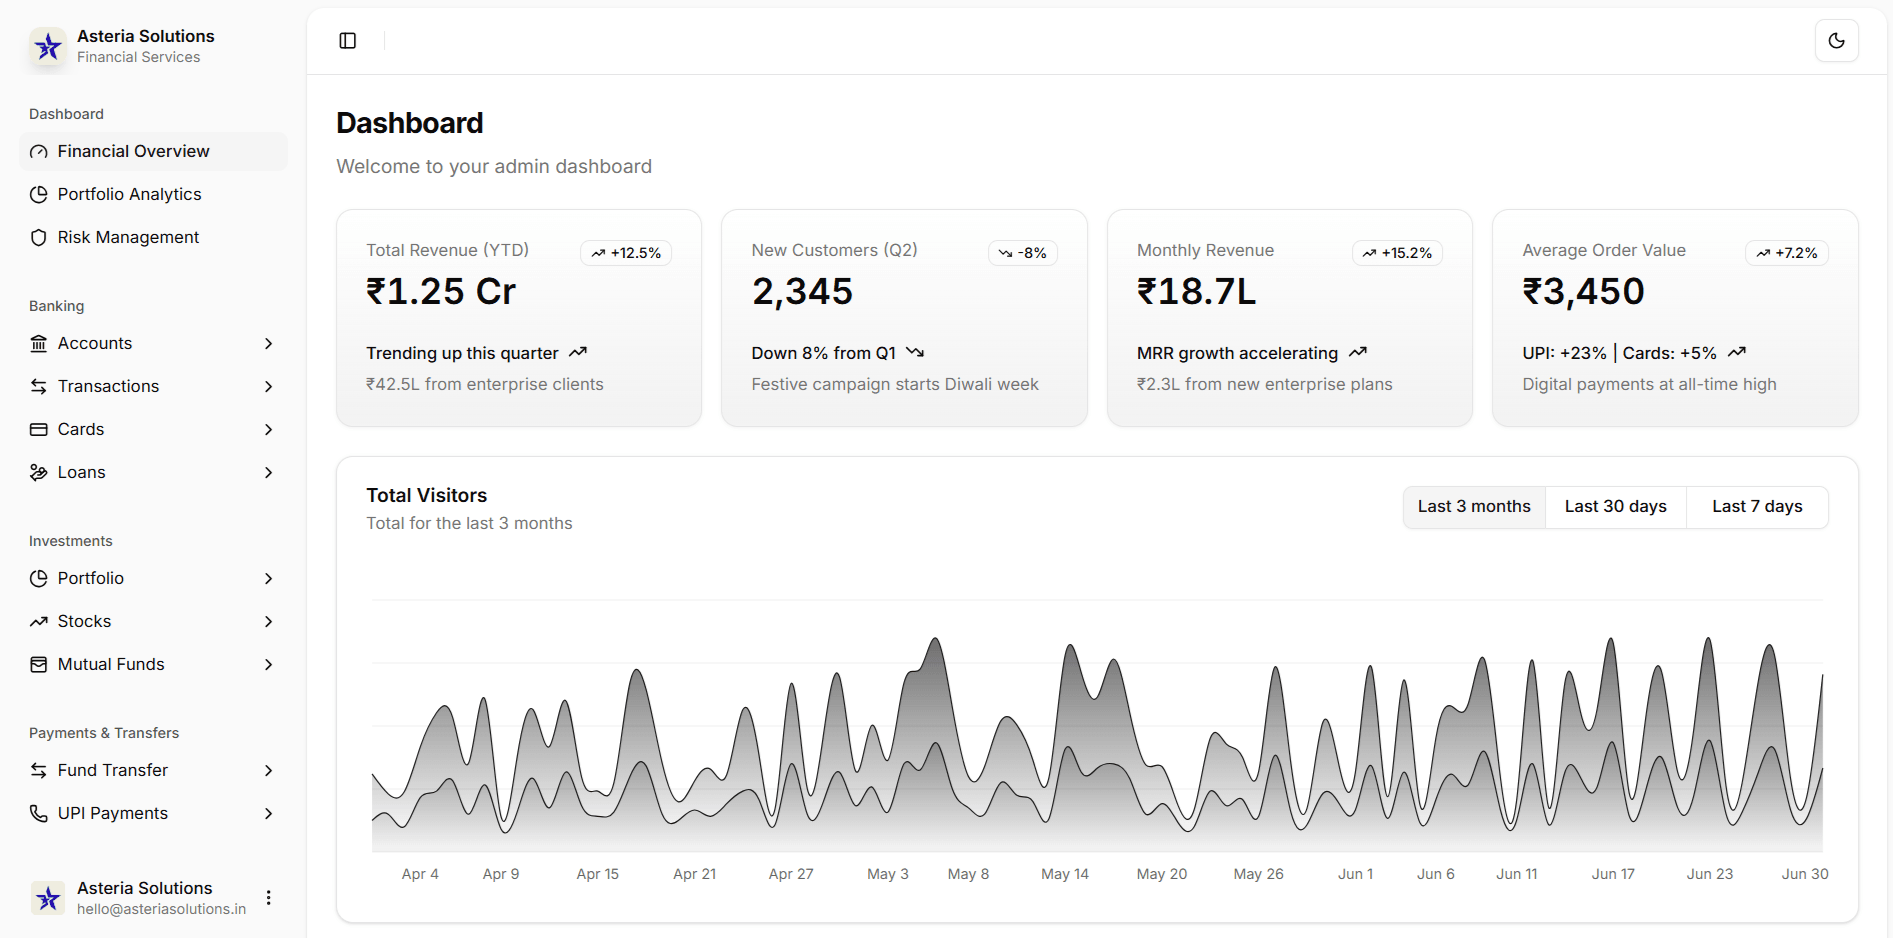Click the ₹1.25 Cr total revenue value

pyautogui.click(x=441, y=292)
